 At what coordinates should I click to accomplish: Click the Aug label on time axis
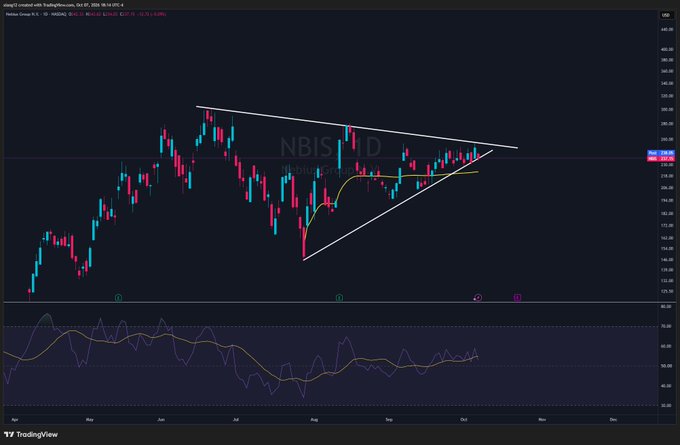[x=314, y=420]
